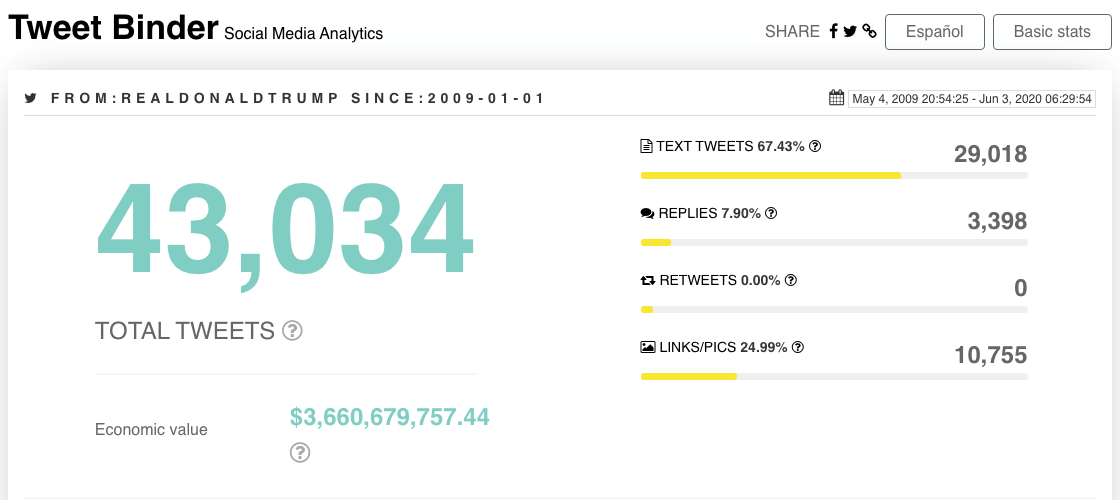
Task: Click help icon below Economic value
Action: 300,452
